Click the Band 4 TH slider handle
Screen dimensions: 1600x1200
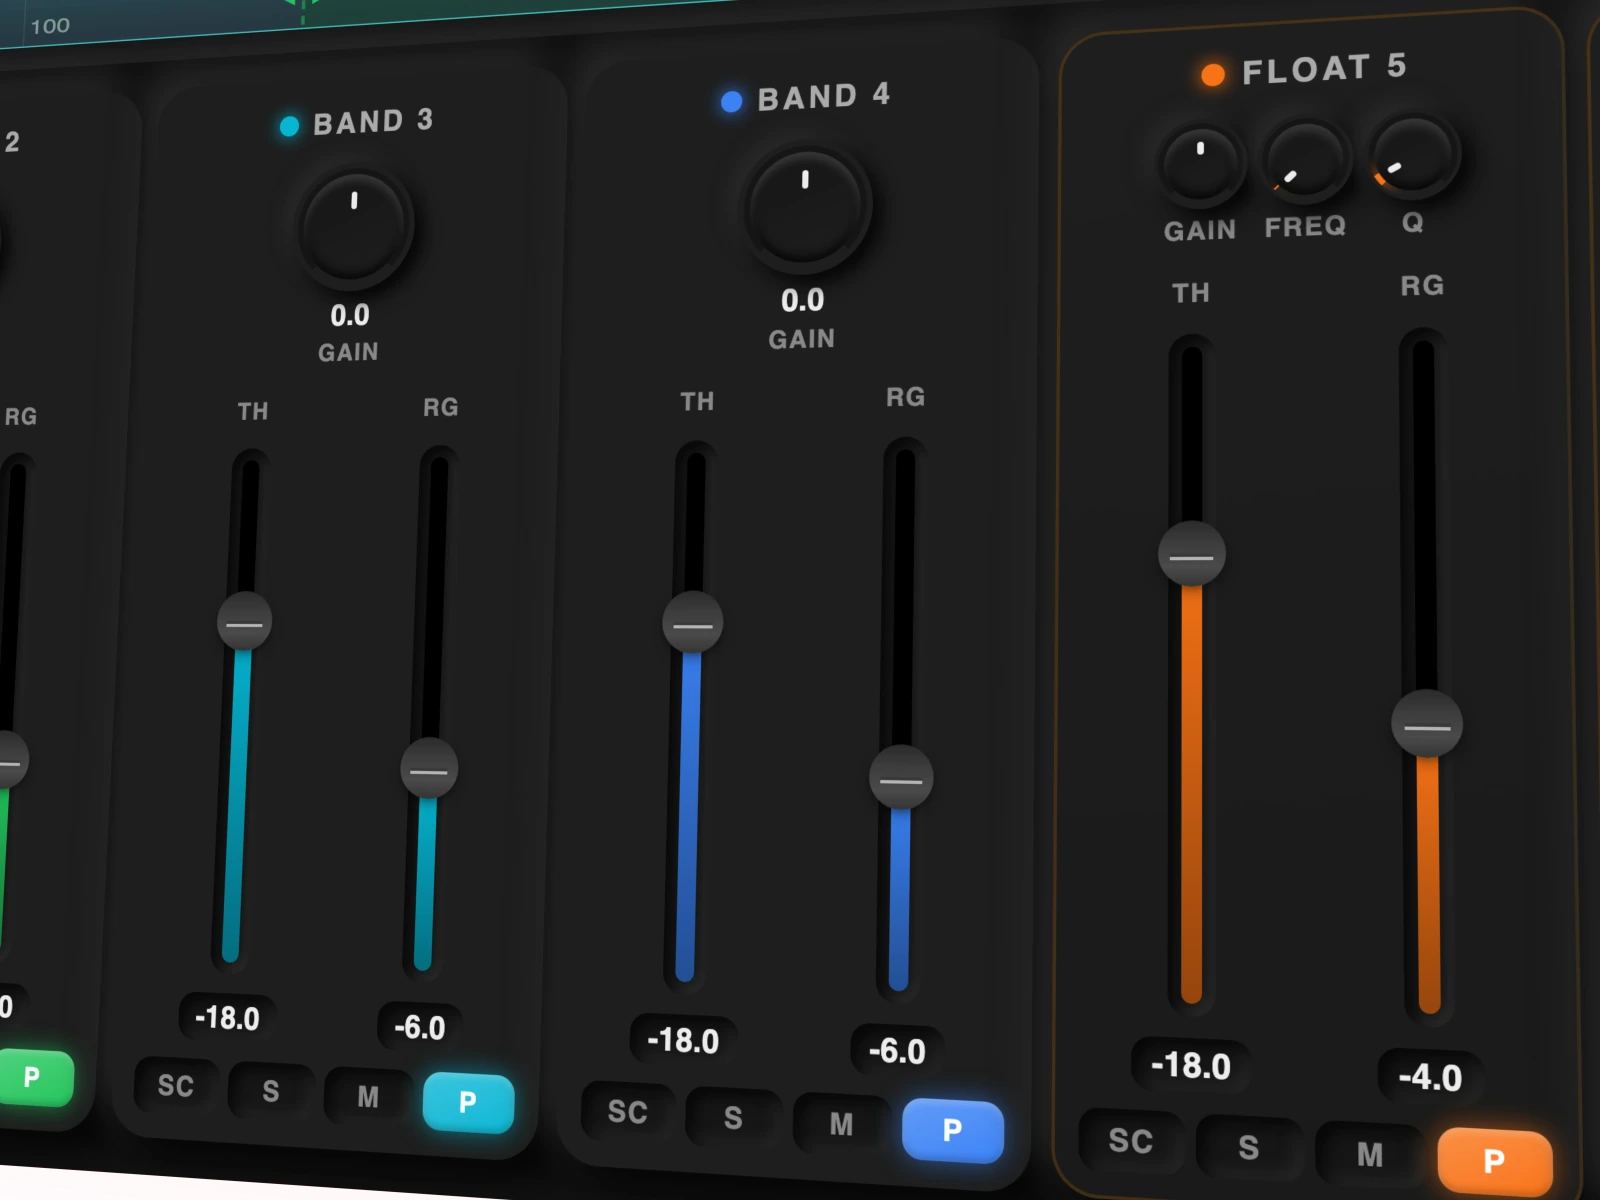[x=692, y=622]
